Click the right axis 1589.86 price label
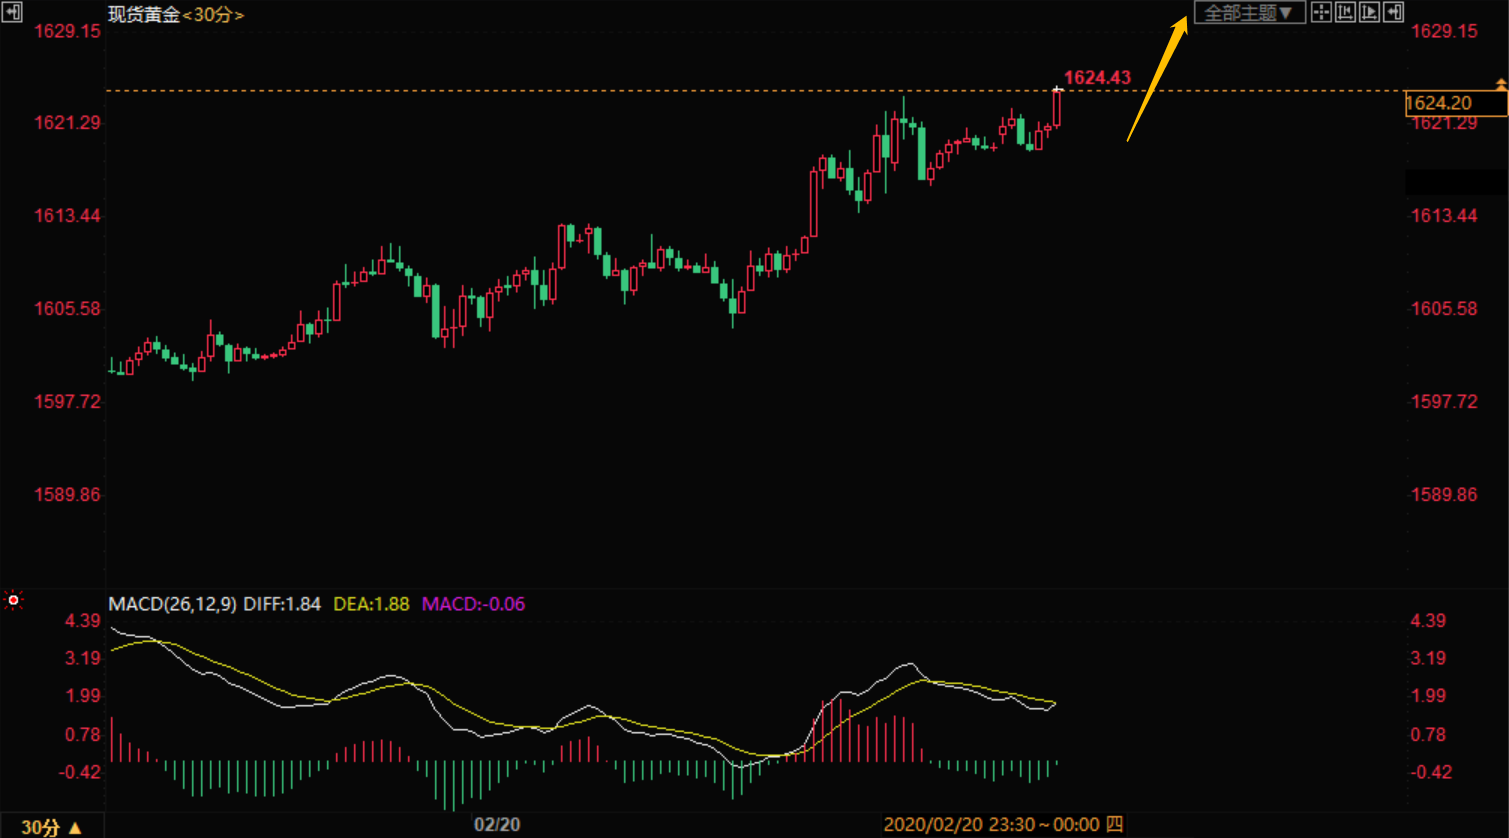This screenshot has height=838, width=1509. (x=1443, y=494)
